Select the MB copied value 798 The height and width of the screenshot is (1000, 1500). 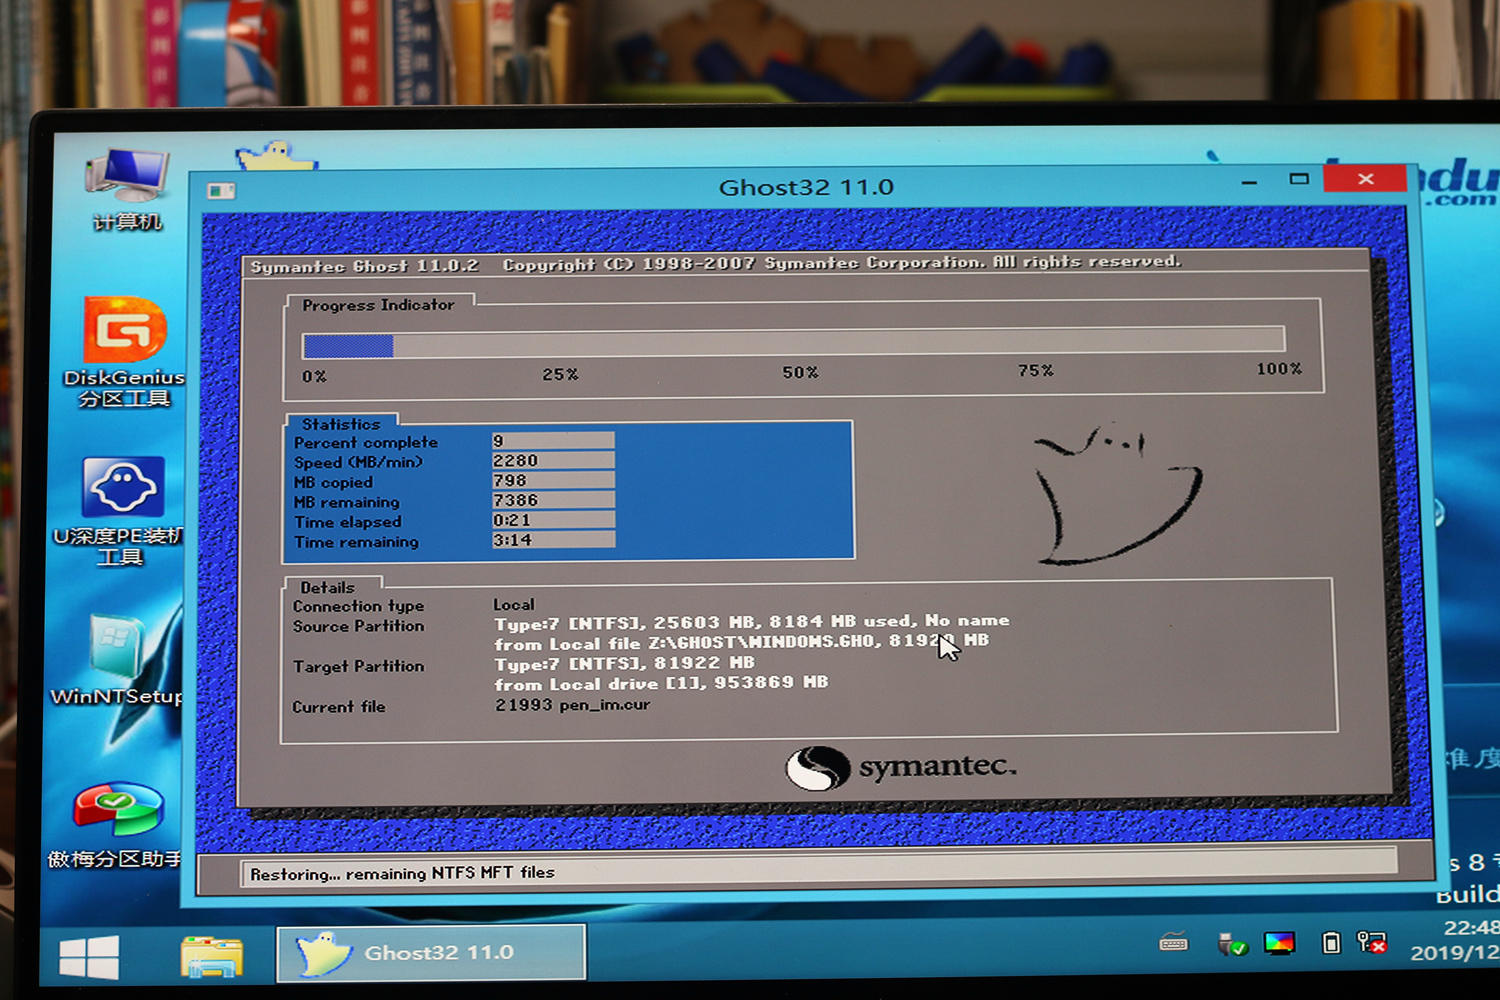point(553,481)
